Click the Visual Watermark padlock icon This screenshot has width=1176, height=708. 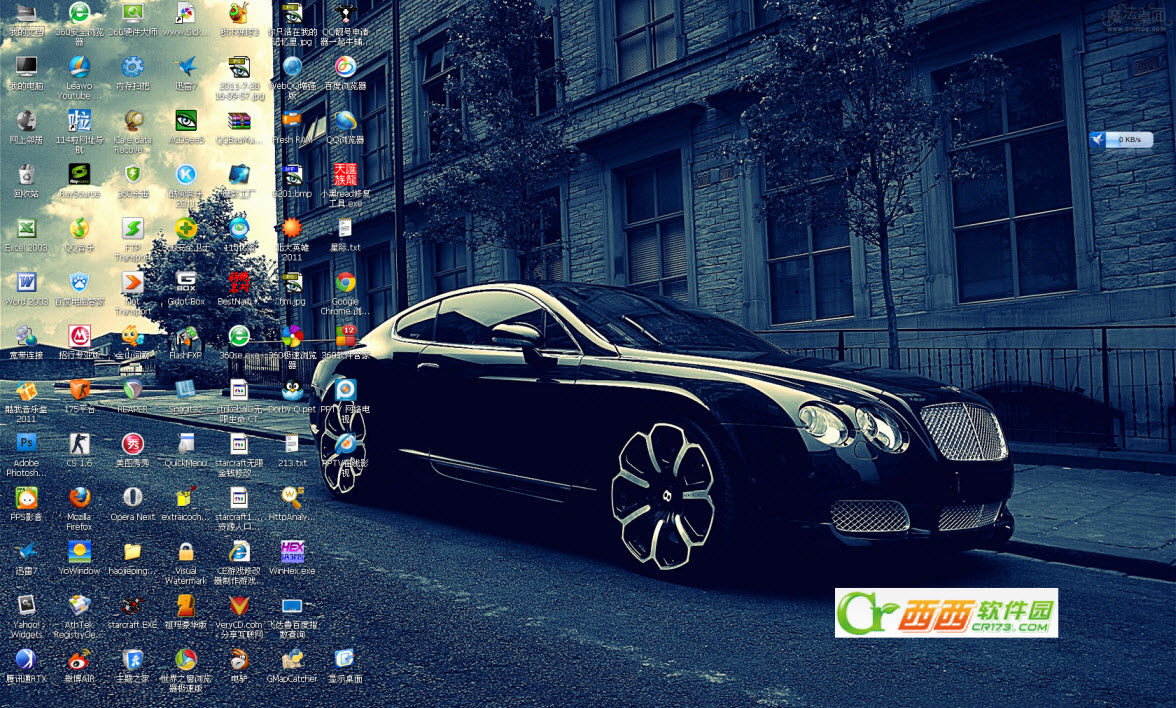[x=186, y=552]
